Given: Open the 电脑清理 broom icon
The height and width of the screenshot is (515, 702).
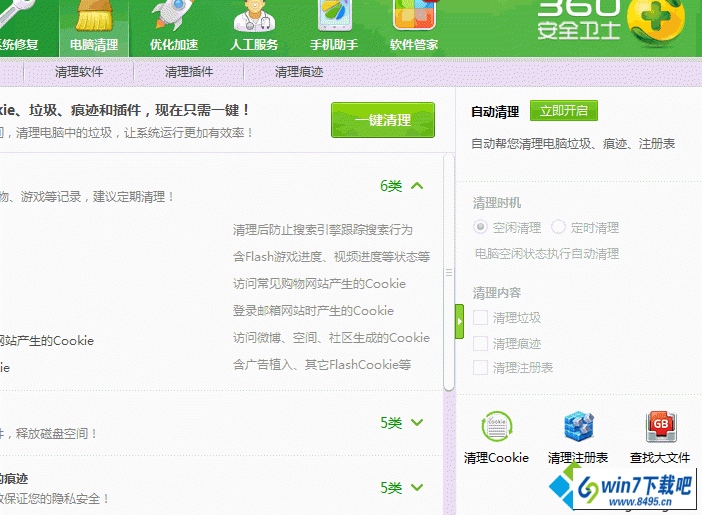Looking at the screenshot, I should (x=94, y=16).
